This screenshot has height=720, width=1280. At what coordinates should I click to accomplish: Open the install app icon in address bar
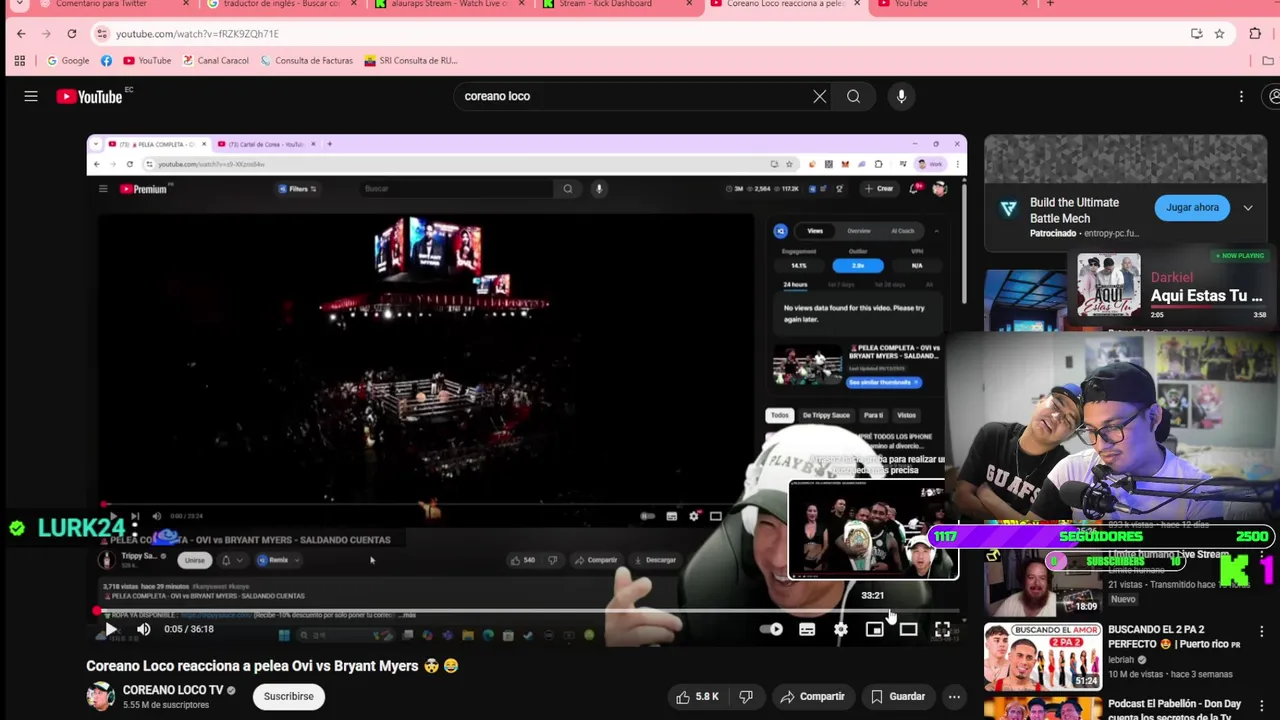pyautogui.click(x=1196, y=34)
